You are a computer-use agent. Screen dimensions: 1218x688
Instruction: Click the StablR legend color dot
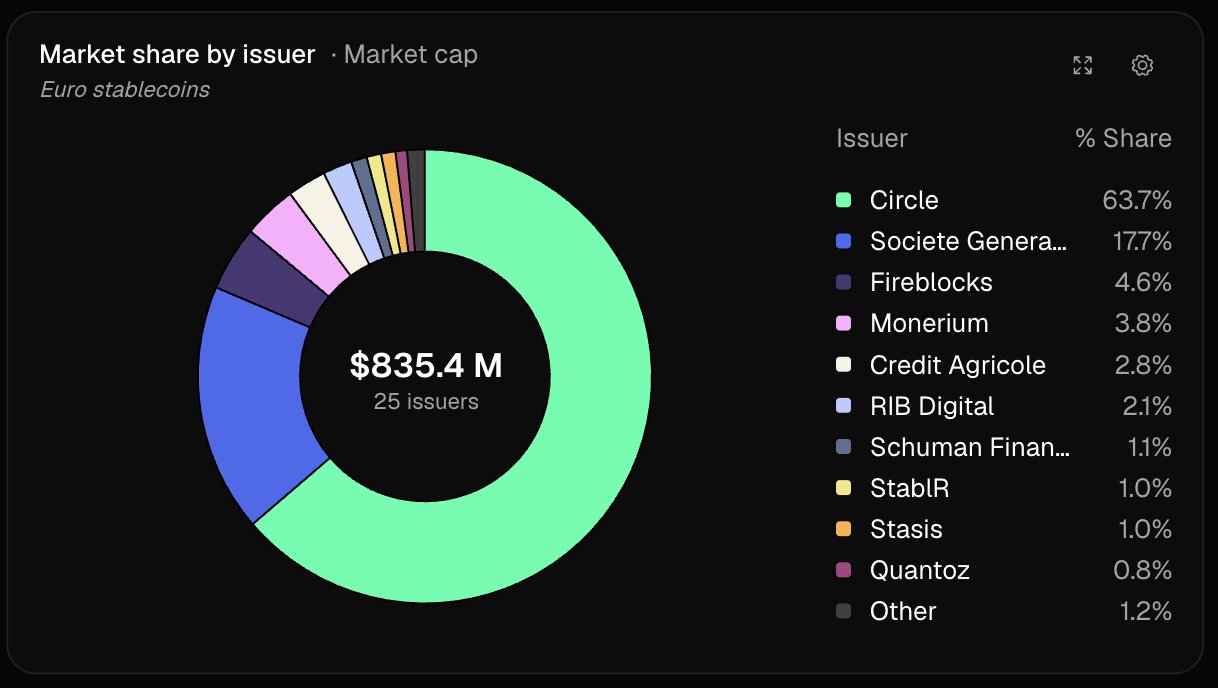pos(843,488)
